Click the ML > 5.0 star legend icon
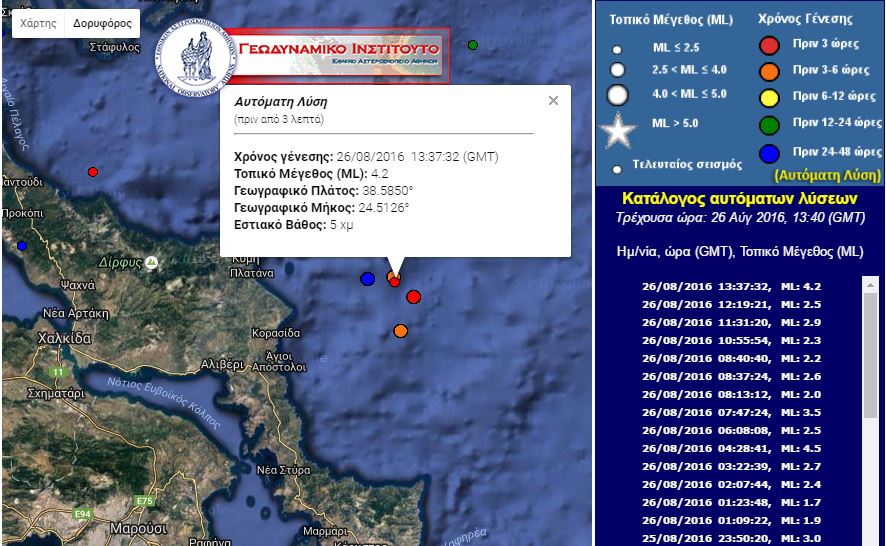886x546 pixels. click(x=618, y=131)
